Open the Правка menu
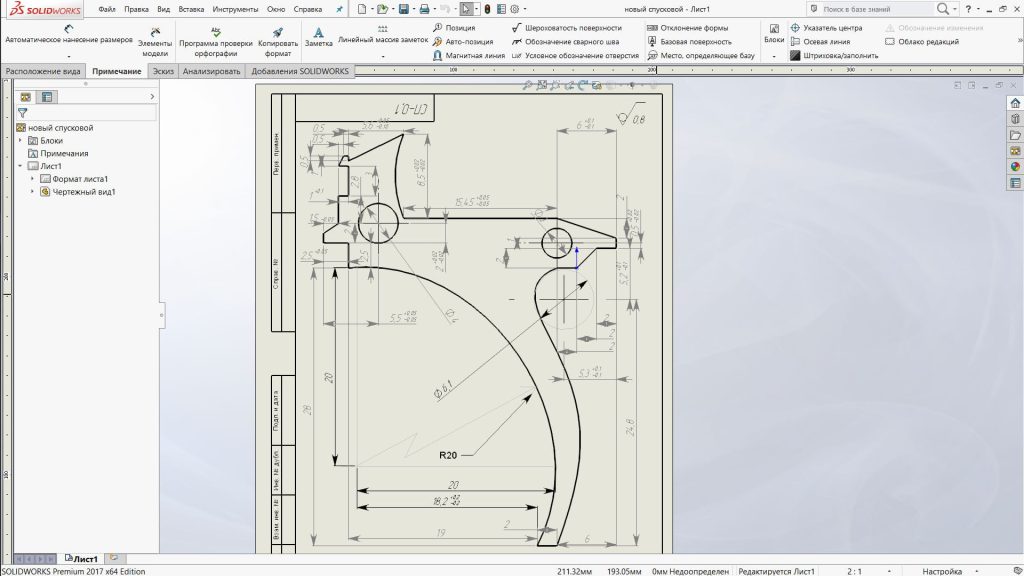The height and width of the screenshot is (576, 1024). click(x=136, y=9)
